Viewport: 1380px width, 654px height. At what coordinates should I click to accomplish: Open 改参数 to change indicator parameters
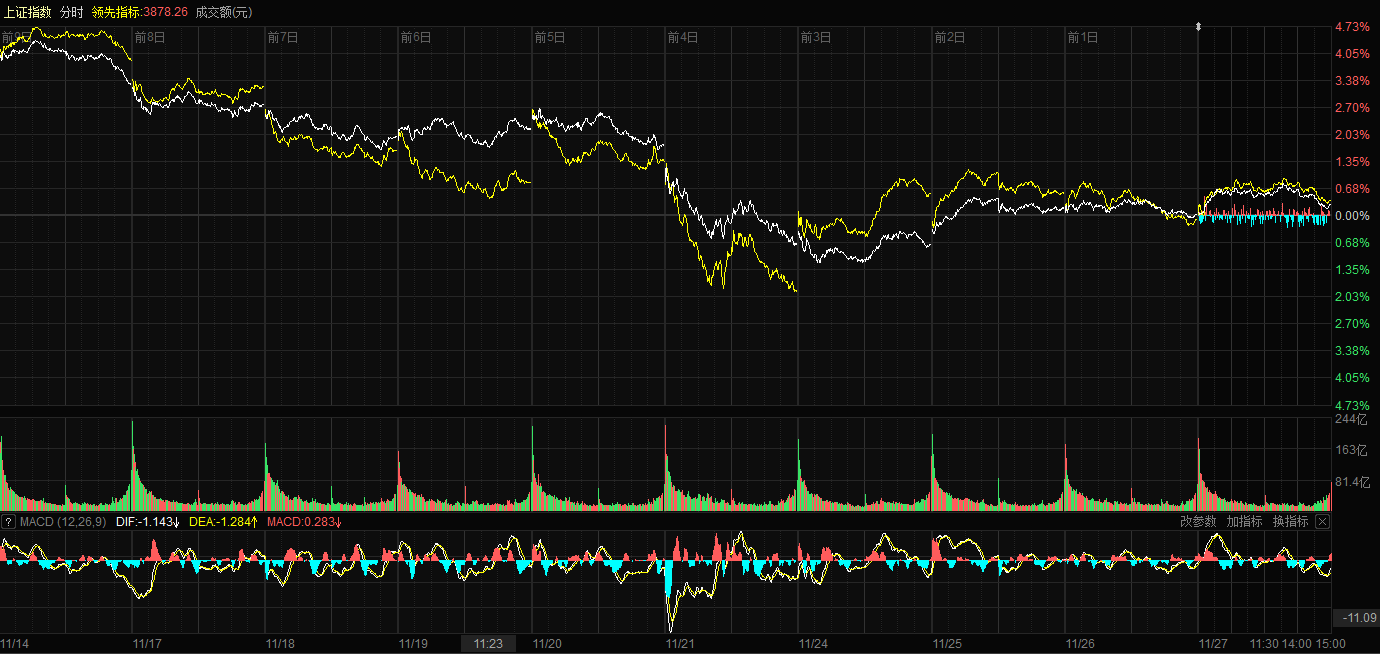tap(1198, 522)
